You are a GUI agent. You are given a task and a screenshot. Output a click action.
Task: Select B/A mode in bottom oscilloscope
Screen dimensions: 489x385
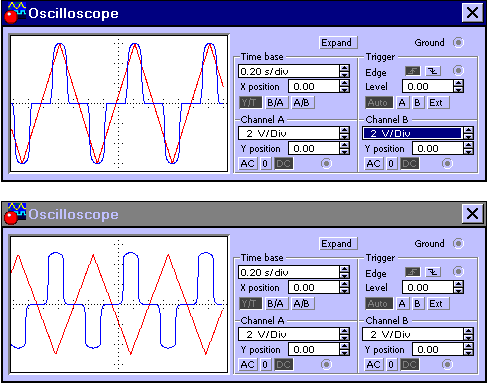[x=276, y=304]
